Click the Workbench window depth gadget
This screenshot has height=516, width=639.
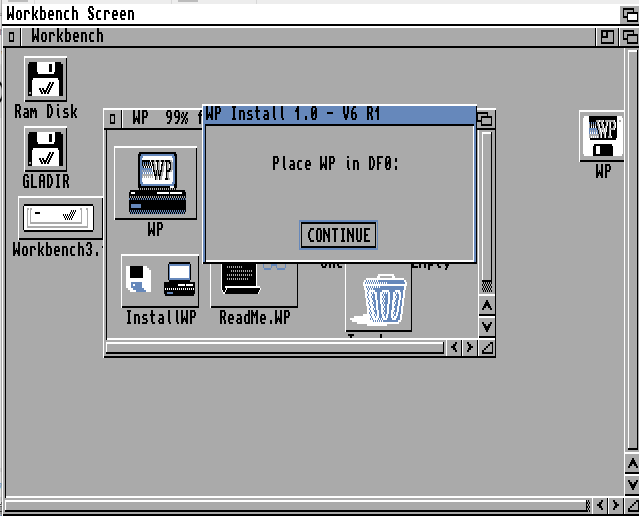coord(629,37)
